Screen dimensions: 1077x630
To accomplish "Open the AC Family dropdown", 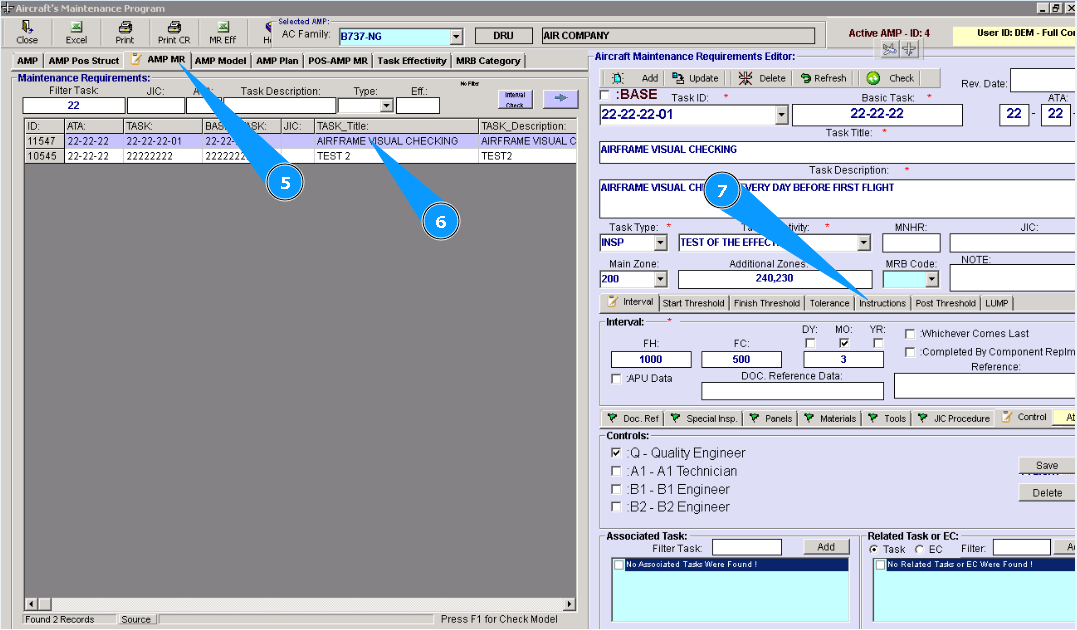I will coord(457,36).
